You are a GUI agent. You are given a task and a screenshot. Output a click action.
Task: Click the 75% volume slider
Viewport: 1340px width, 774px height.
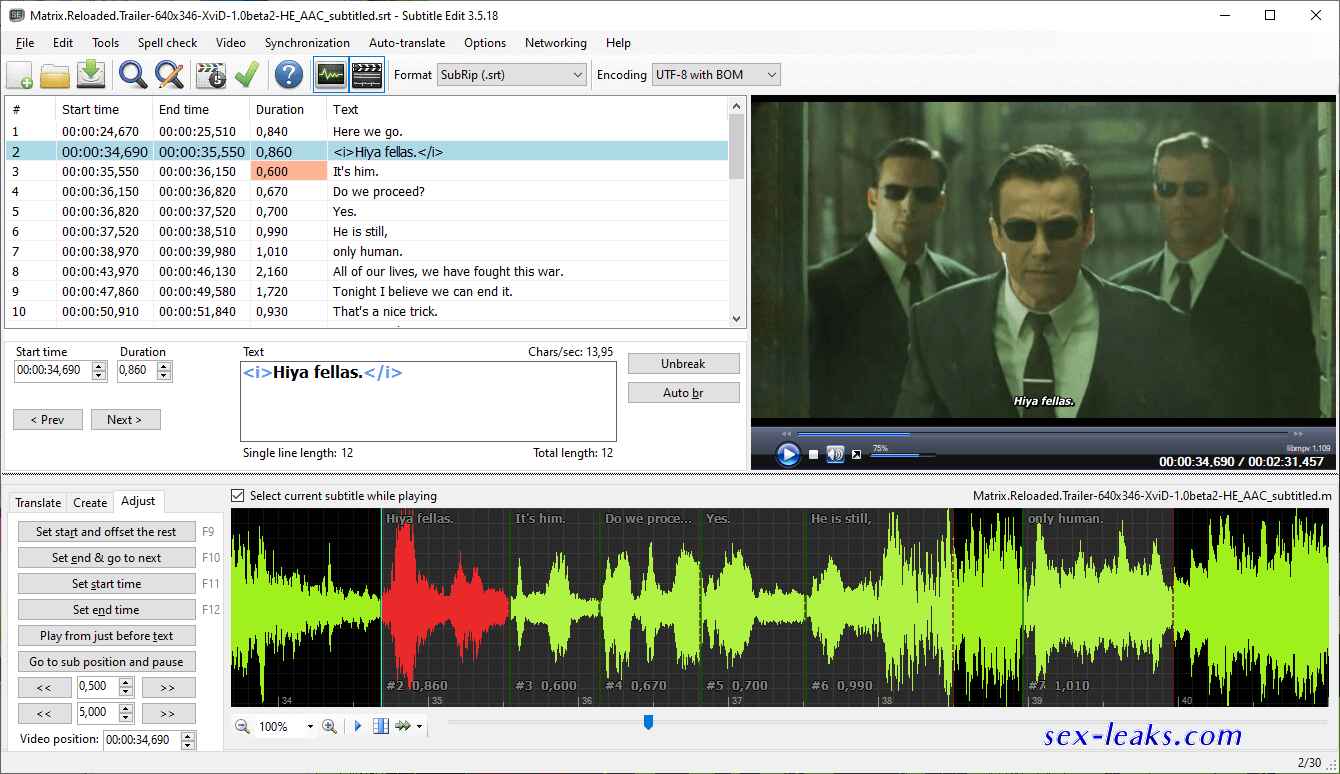pyautogui.click(x=904, y=456)
